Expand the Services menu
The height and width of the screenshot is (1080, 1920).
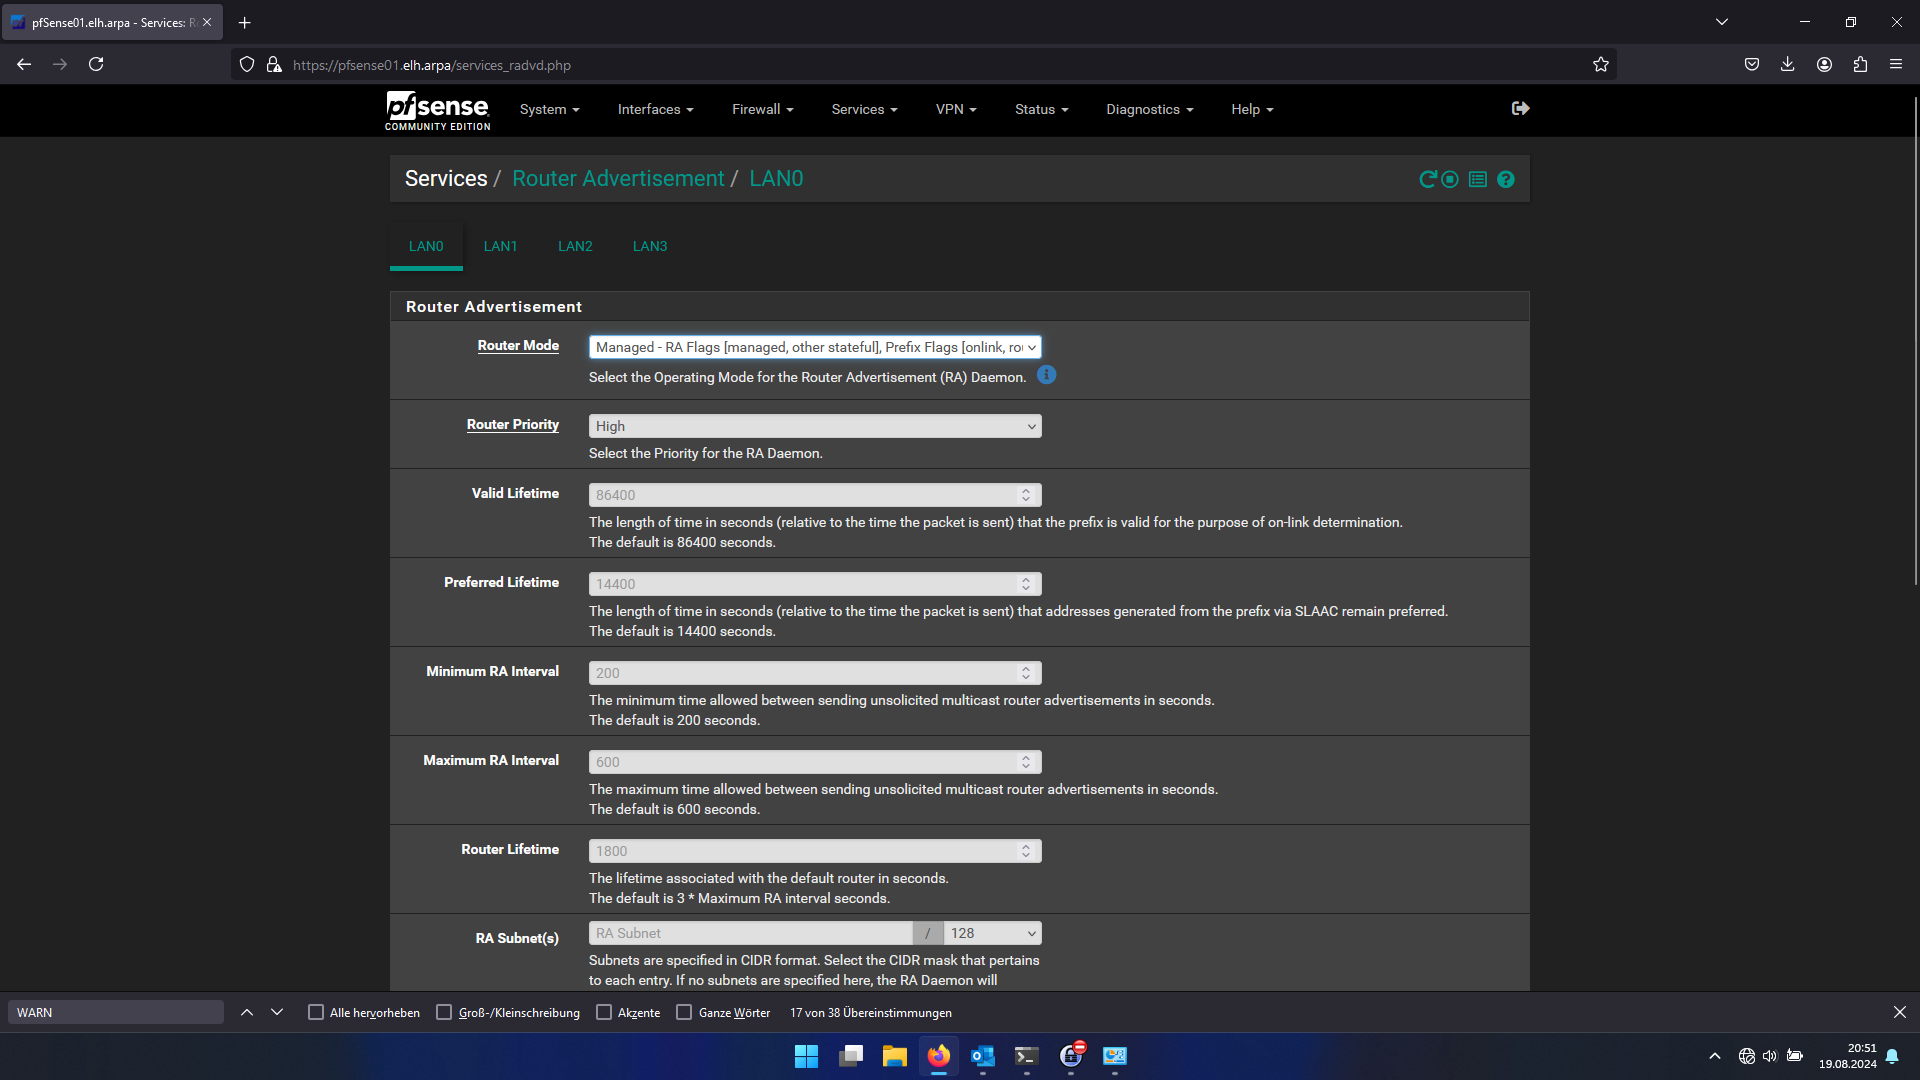(864, 110)
